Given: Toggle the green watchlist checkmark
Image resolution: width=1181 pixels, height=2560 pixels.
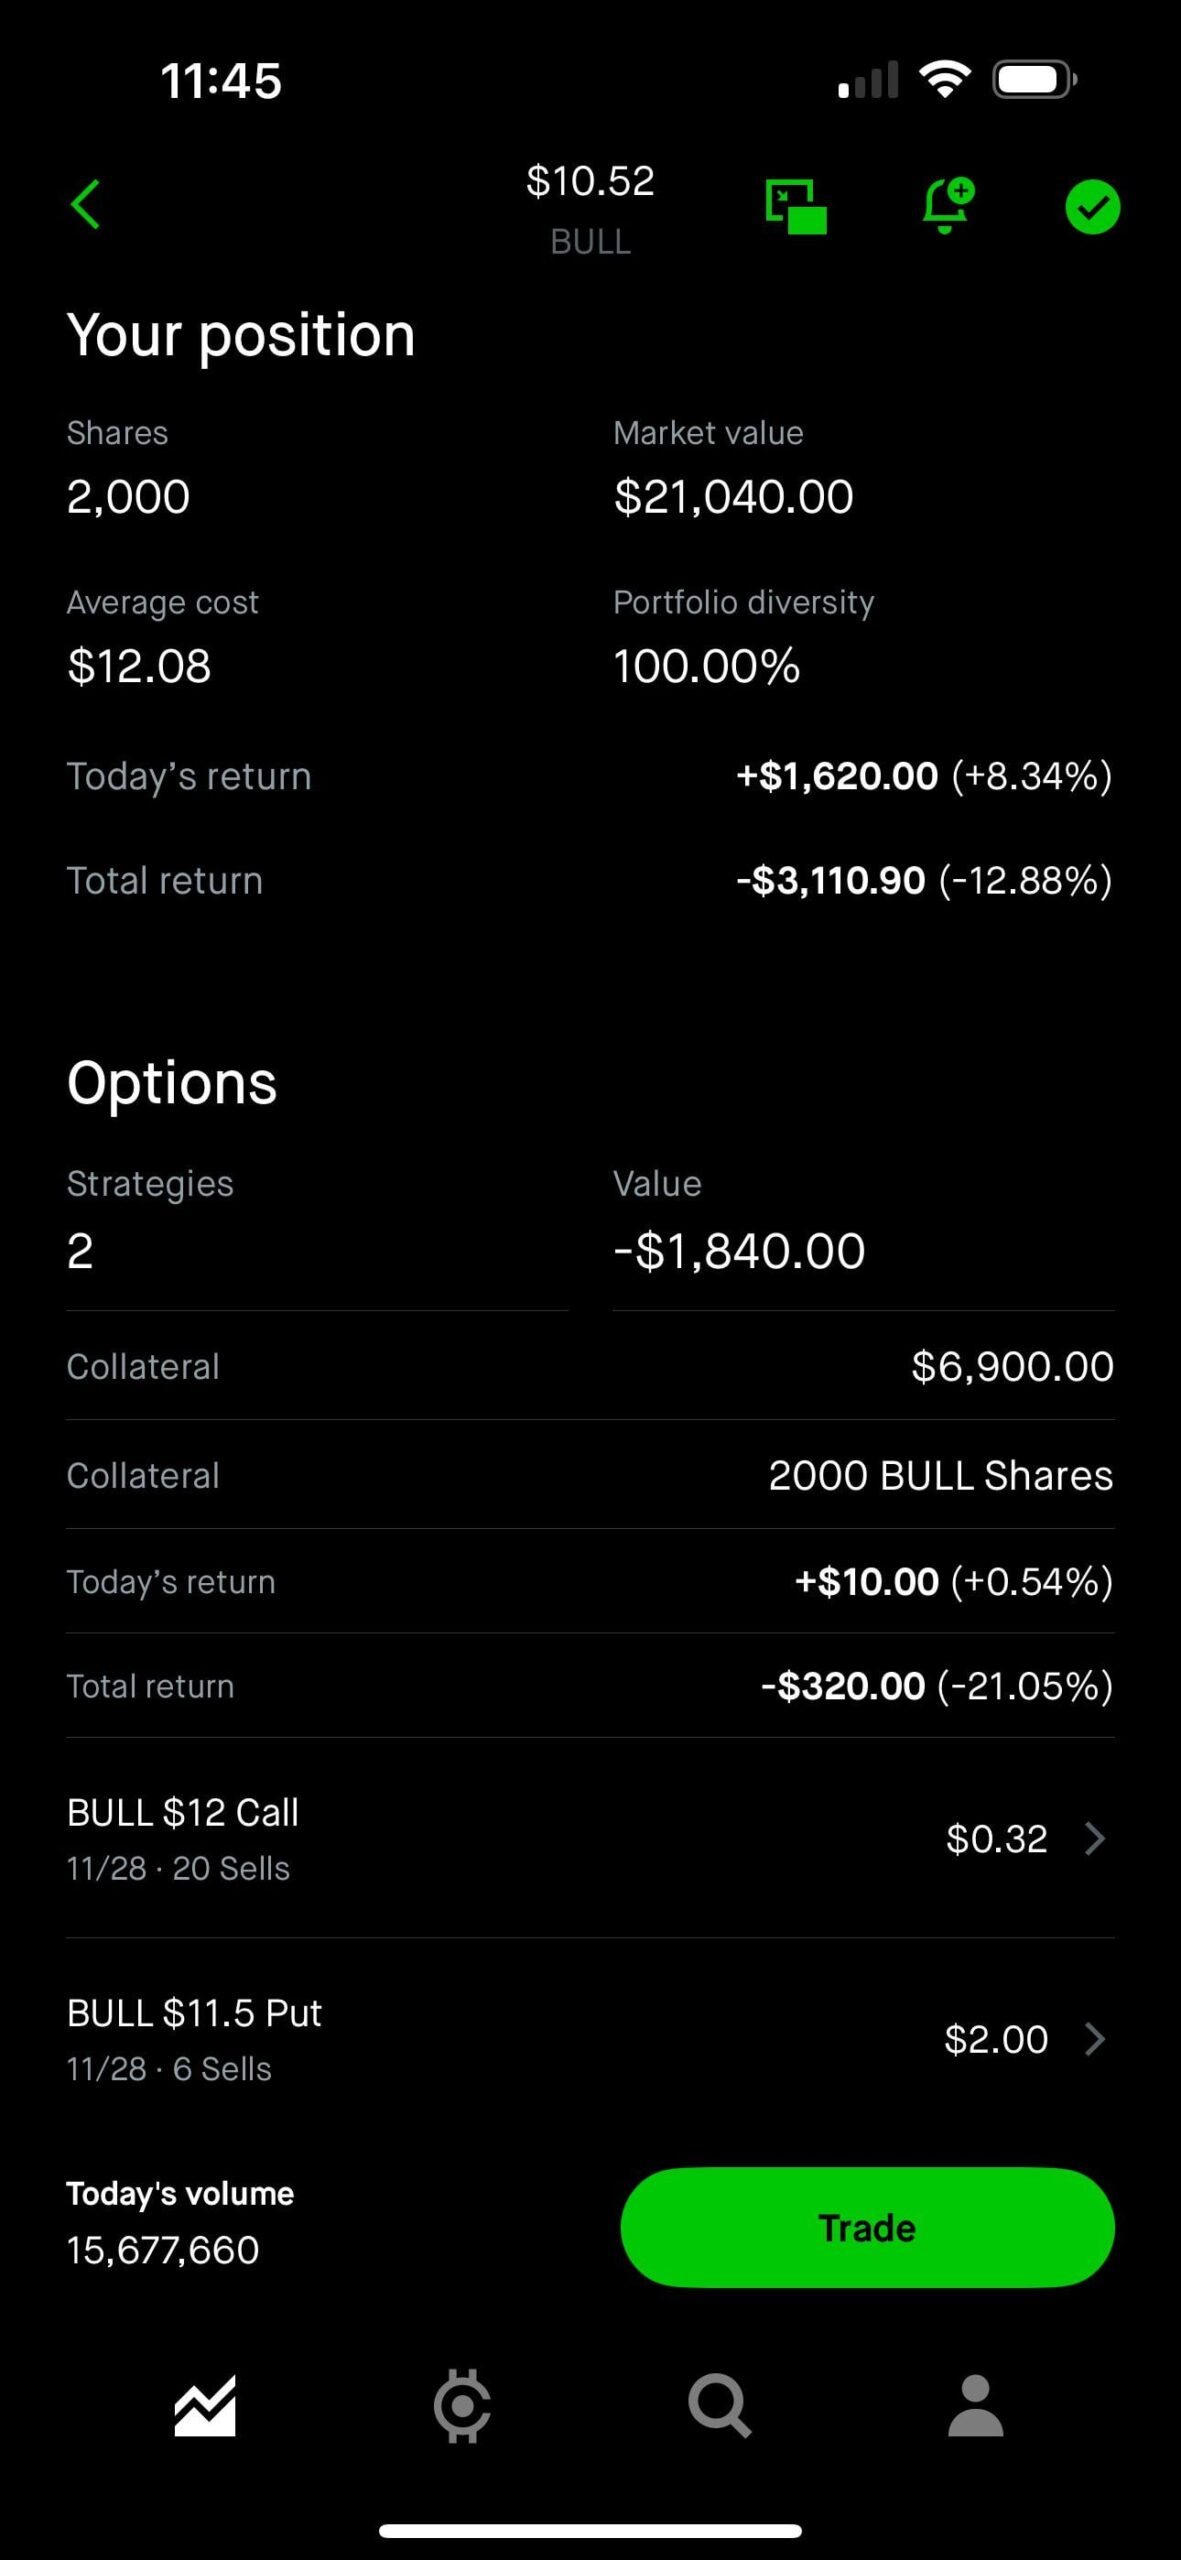Looking at the screenshot, I should tap(1092, 207).
